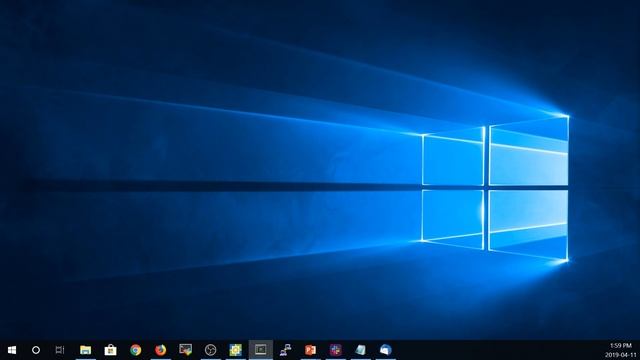The image size is (640, 360).
Task: Launch Firefox from the taskbar
Action: (x=160, y=350)
